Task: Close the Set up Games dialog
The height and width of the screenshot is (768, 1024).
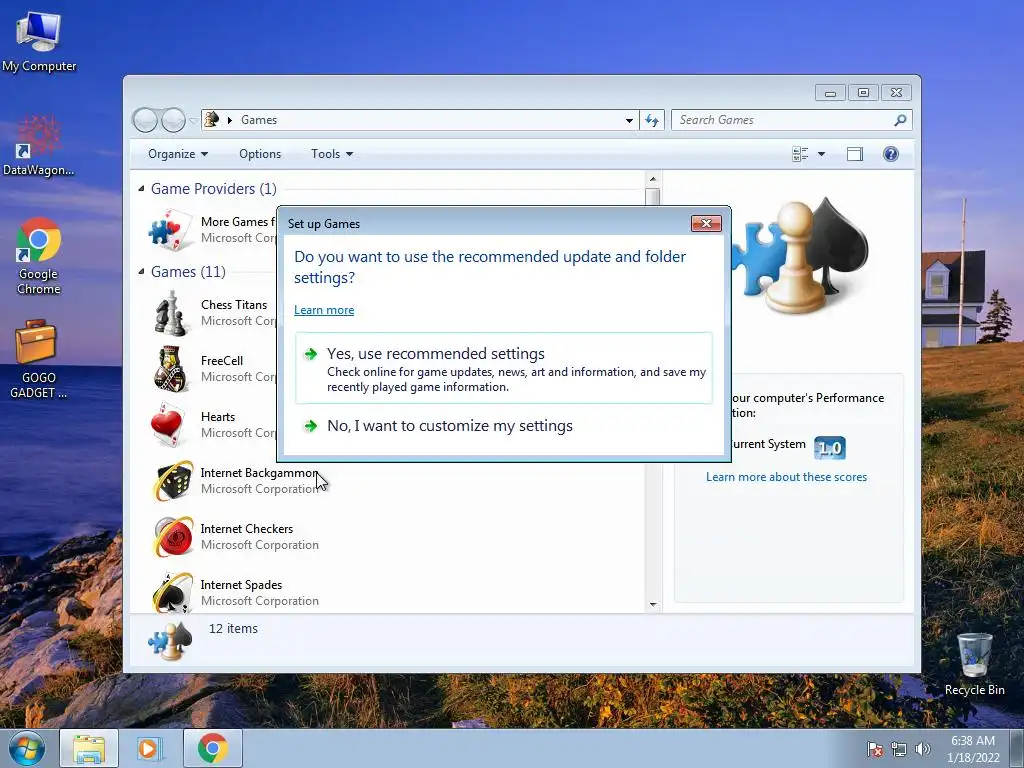Action: (706, 223)
